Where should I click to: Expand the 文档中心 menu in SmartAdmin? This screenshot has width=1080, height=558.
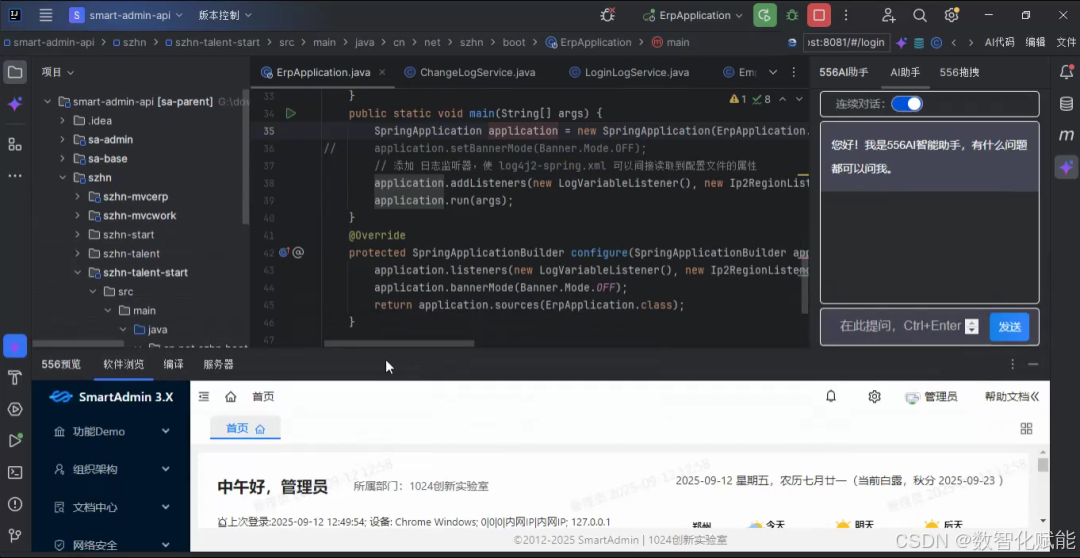click(112, 507)
